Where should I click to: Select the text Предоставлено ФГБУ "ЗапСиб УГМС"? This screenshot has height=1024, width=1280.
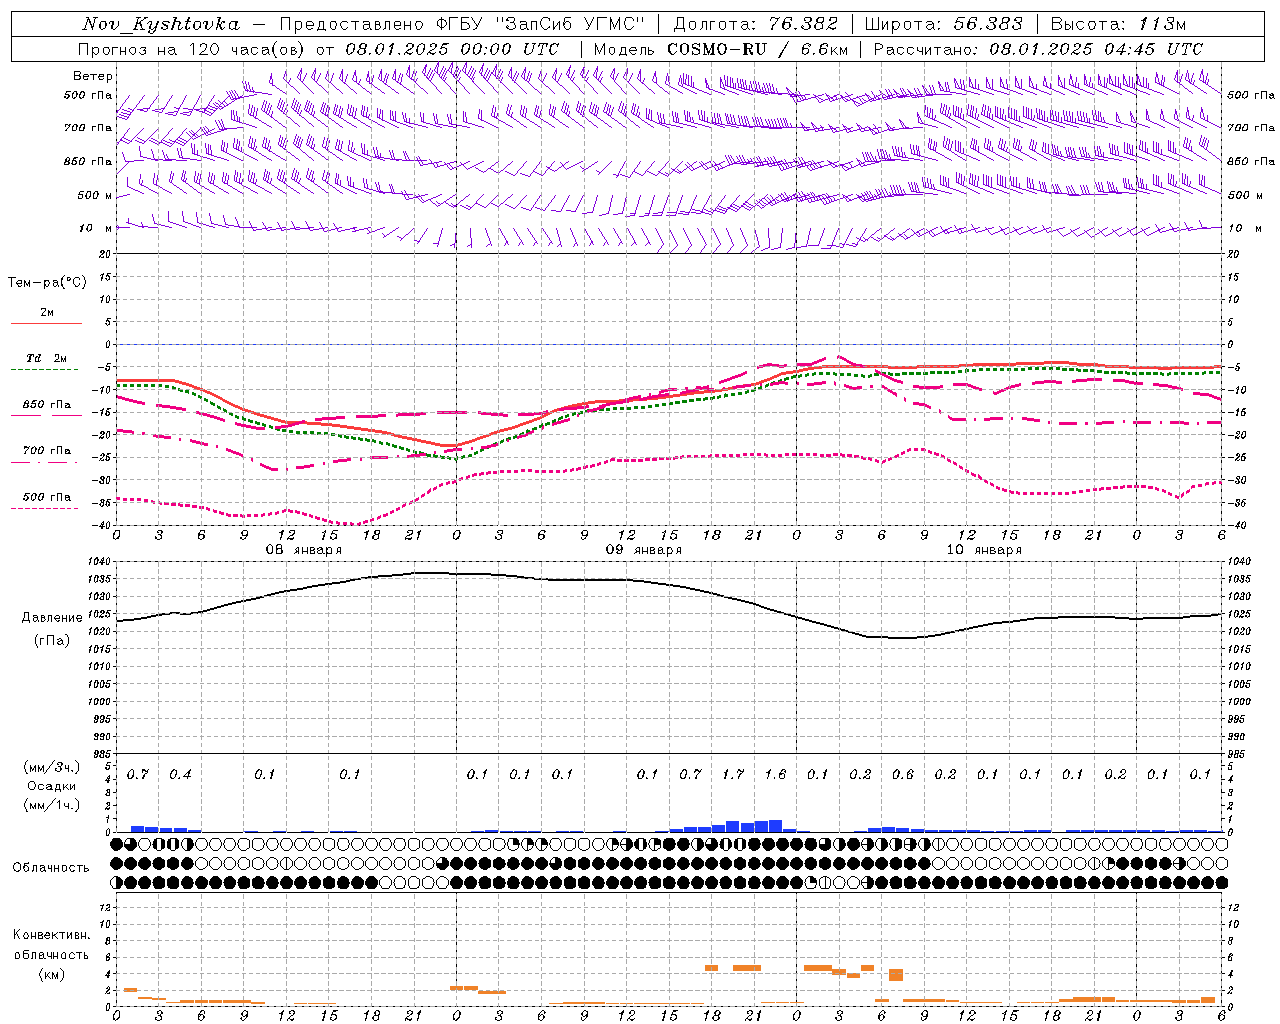(463, 24)
